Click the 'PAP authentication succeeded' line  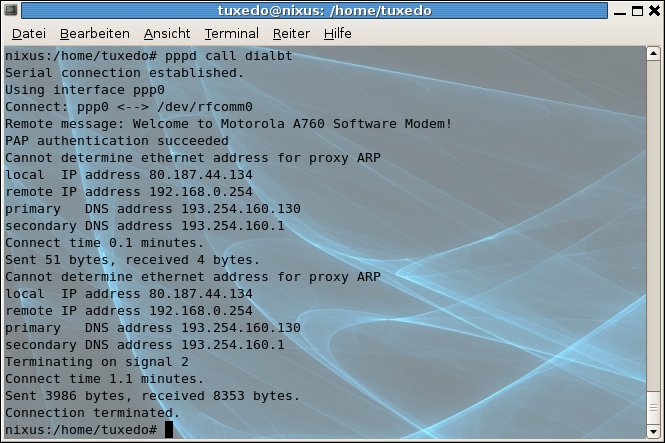116,141
